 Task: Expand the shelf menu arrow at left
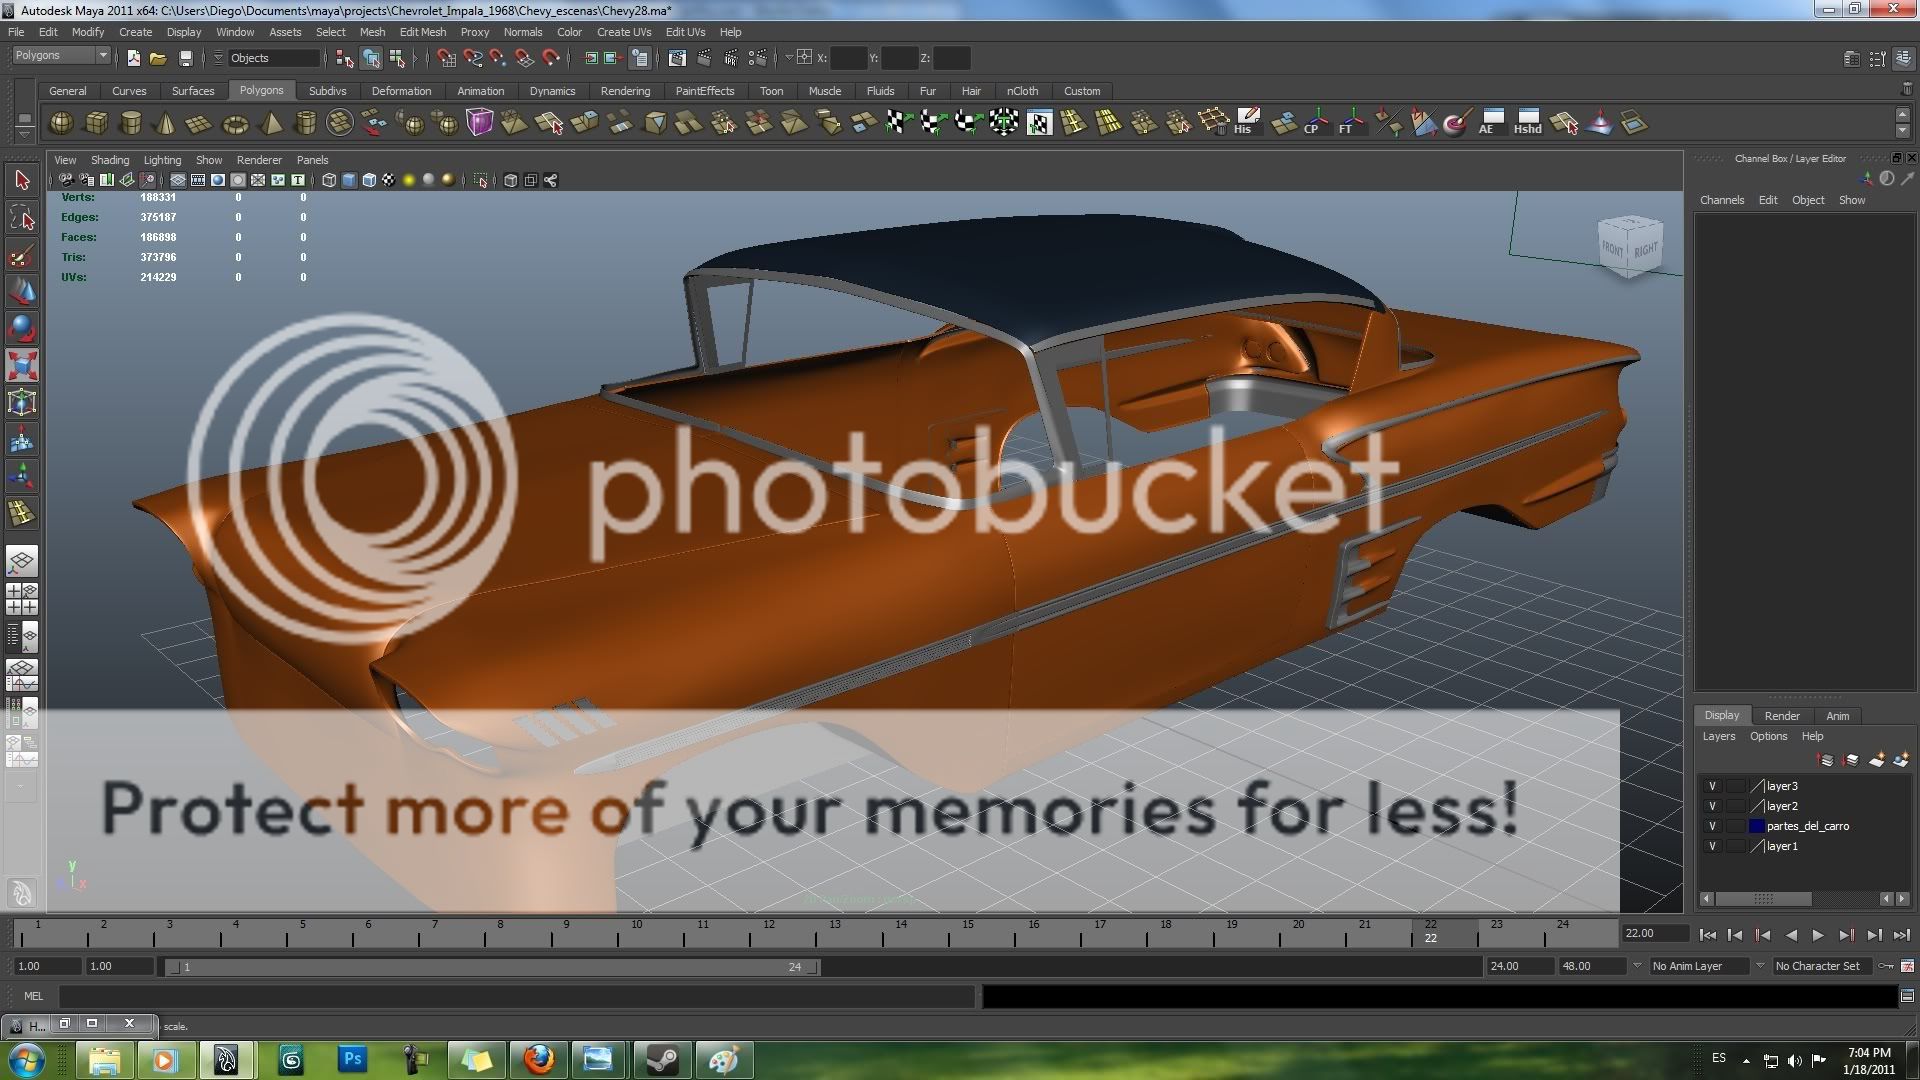tap(24, 135)
